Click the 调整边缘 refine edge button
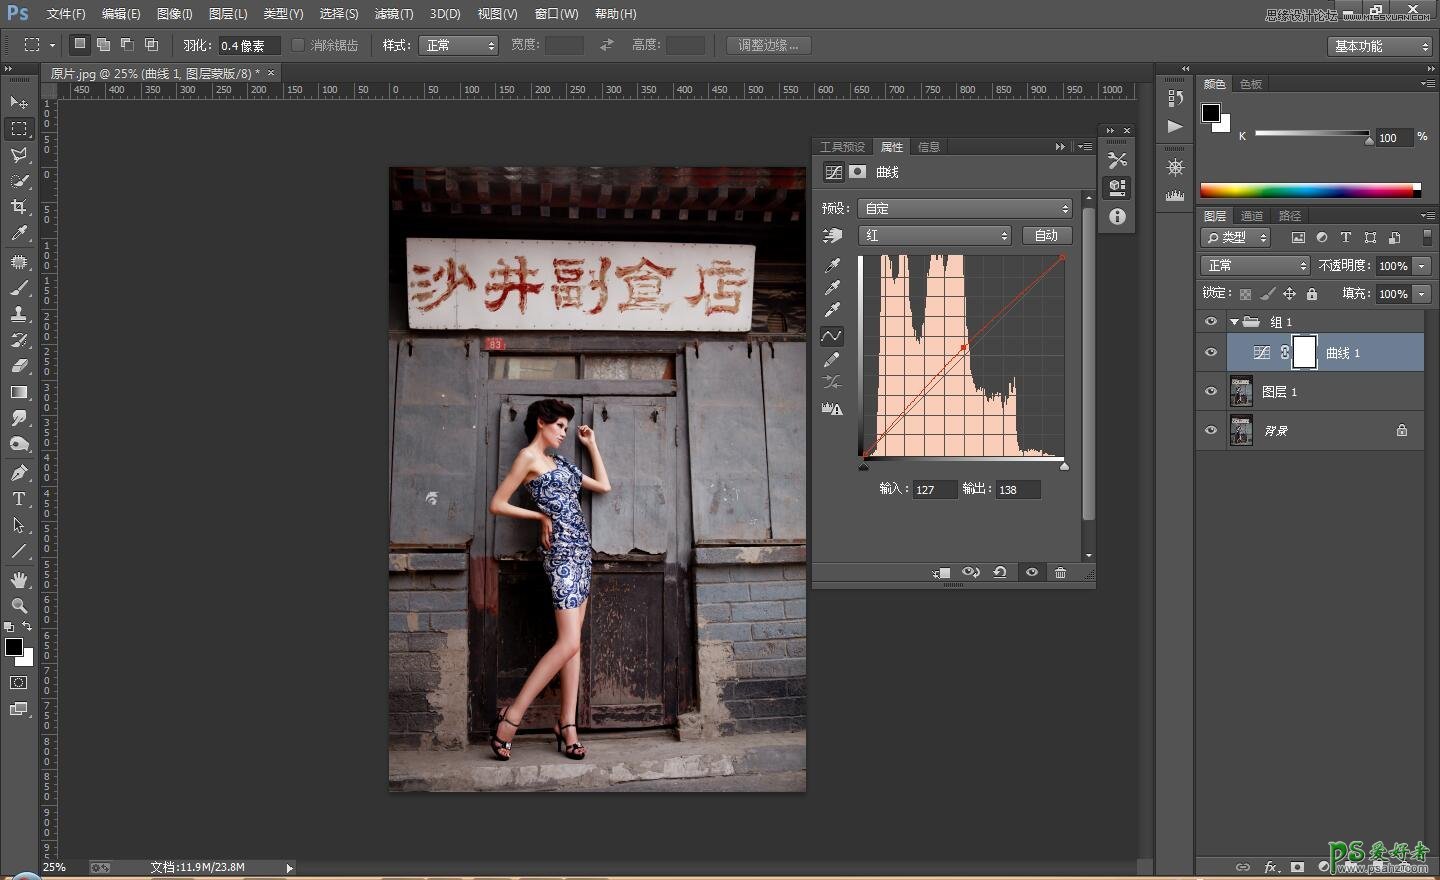The width and height of the screenshot is (1440, 880). pos(768,45)
